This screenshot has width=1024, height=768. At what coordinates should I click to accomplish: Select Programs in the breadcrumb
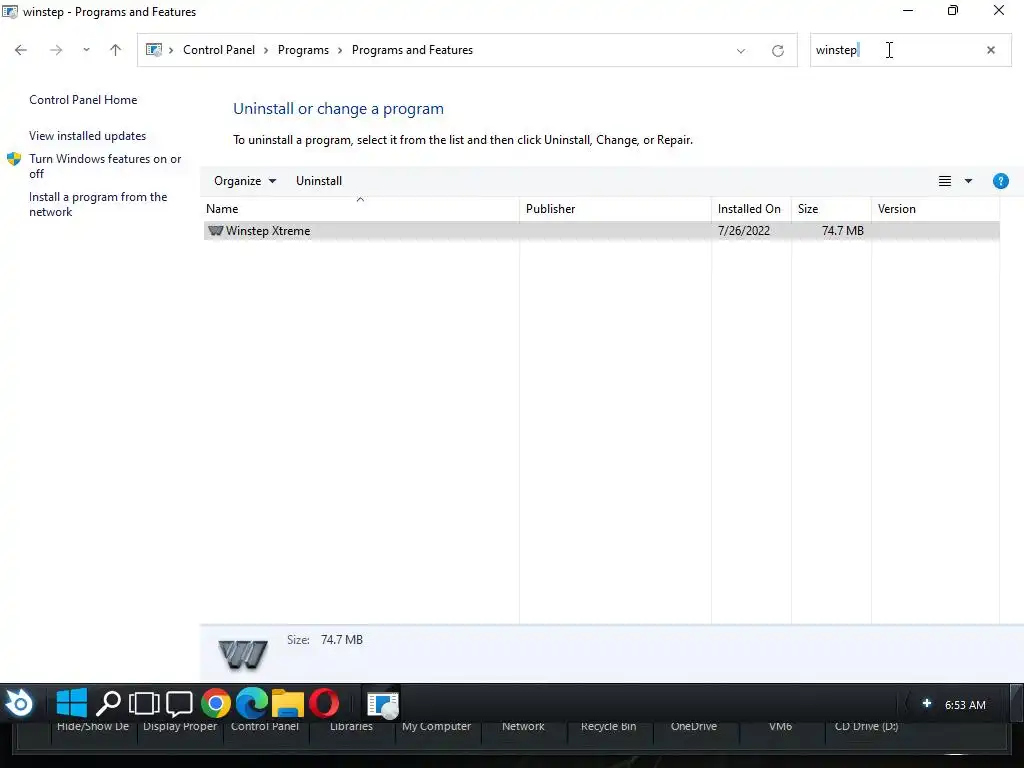[x=303, y=50]
